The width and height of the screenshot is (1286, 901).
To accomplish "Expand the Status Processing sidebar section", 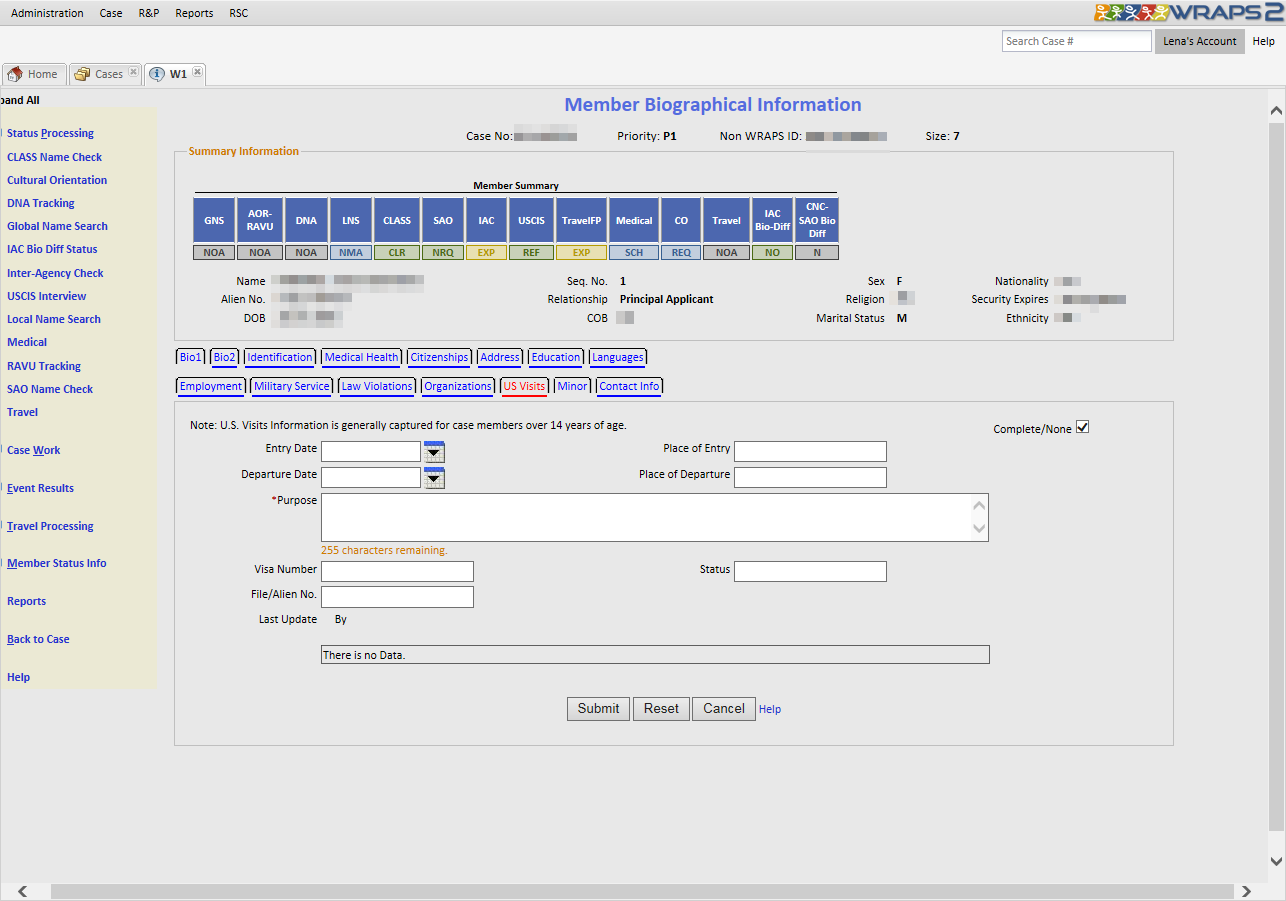I will 50,133.
